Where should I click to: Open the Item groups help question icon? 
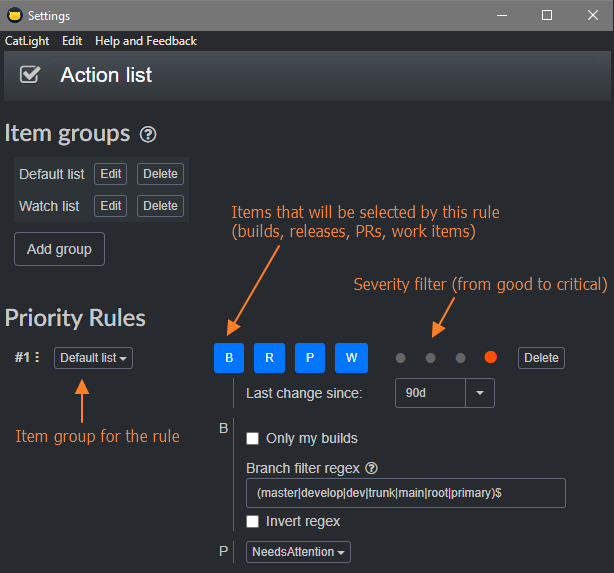point(148,135)
